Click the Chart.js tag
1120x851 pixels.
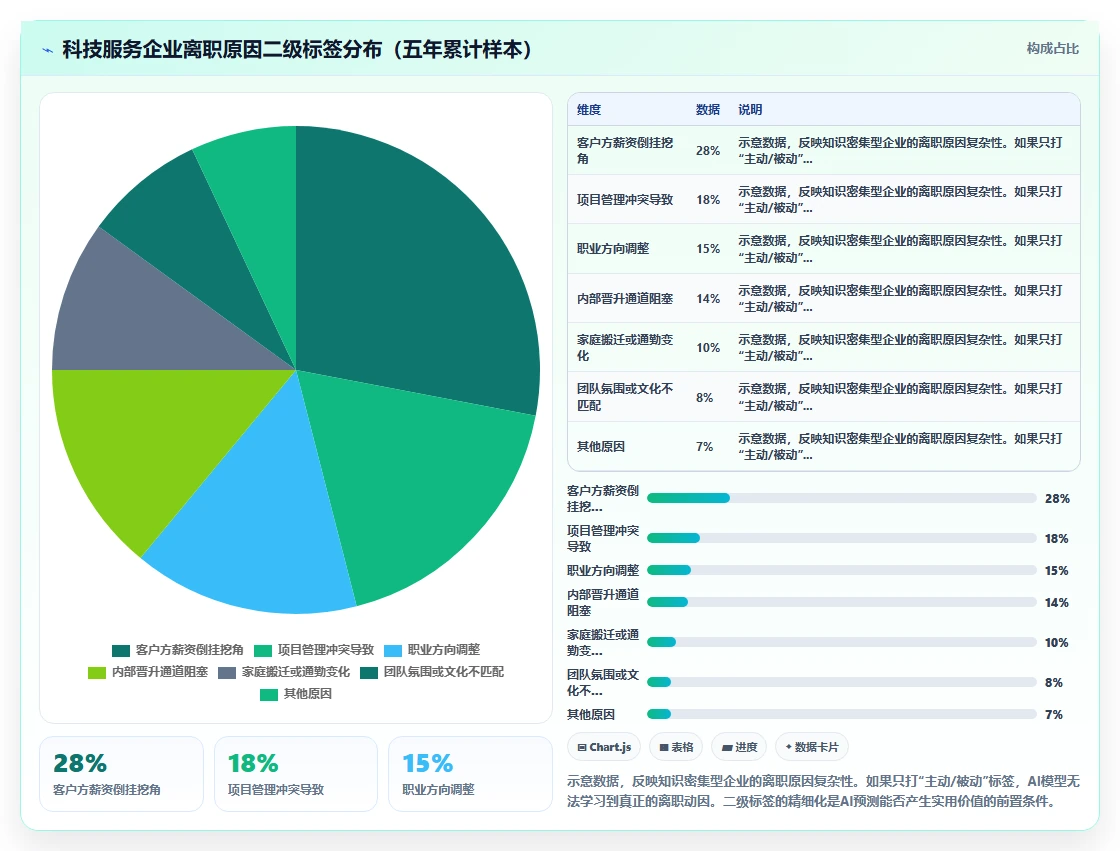pos(604,747)
